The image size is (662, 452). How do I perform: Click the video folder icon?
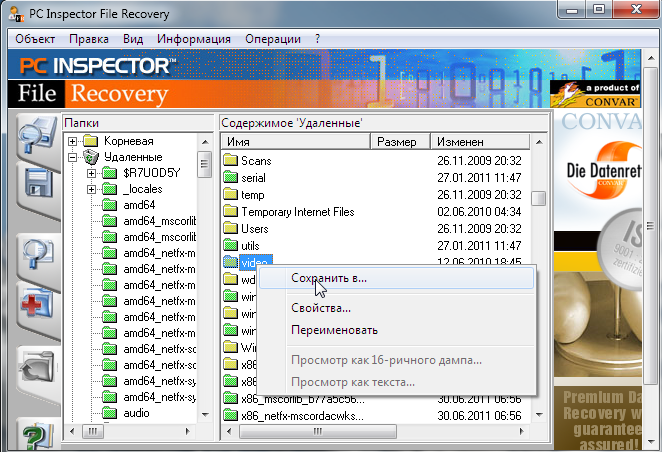(231, 262)
